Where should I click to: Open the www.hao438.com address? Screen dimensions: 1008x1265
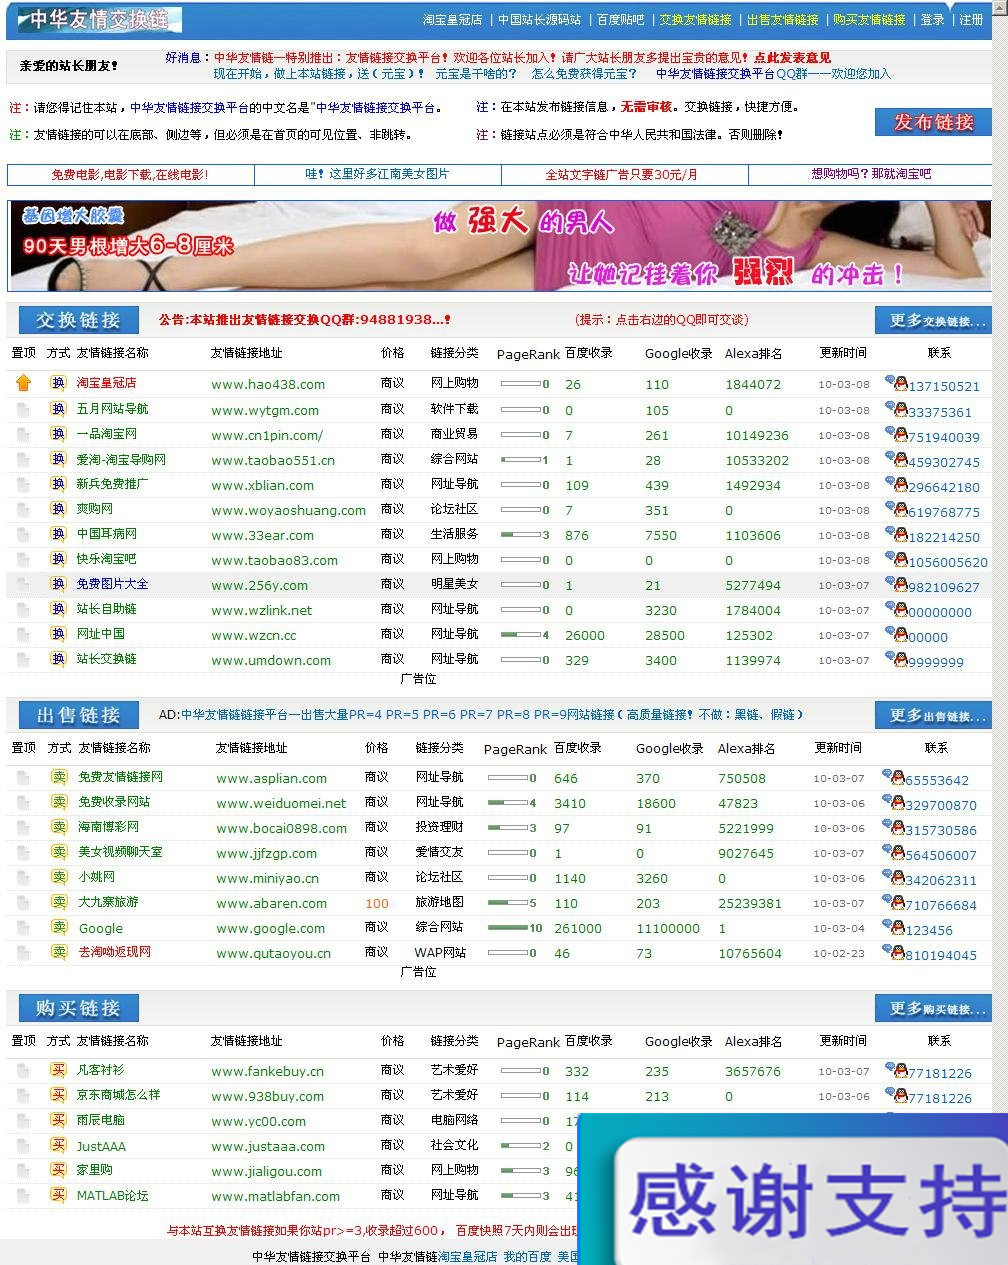[268, 384]
